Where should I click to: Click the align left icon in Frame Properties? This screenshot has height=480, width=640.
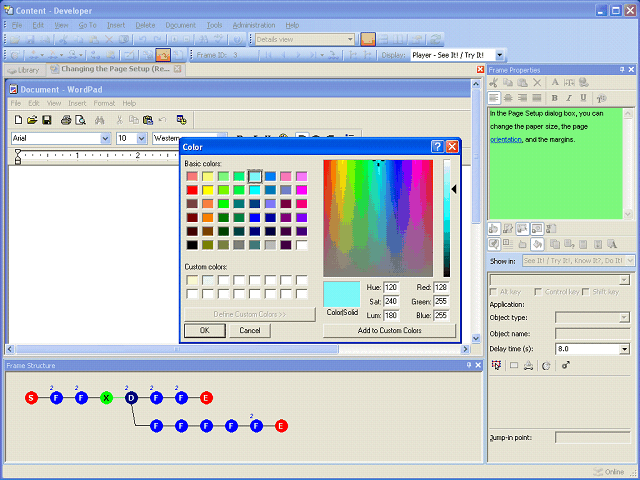pyautogui.click(x=494, y=98)
